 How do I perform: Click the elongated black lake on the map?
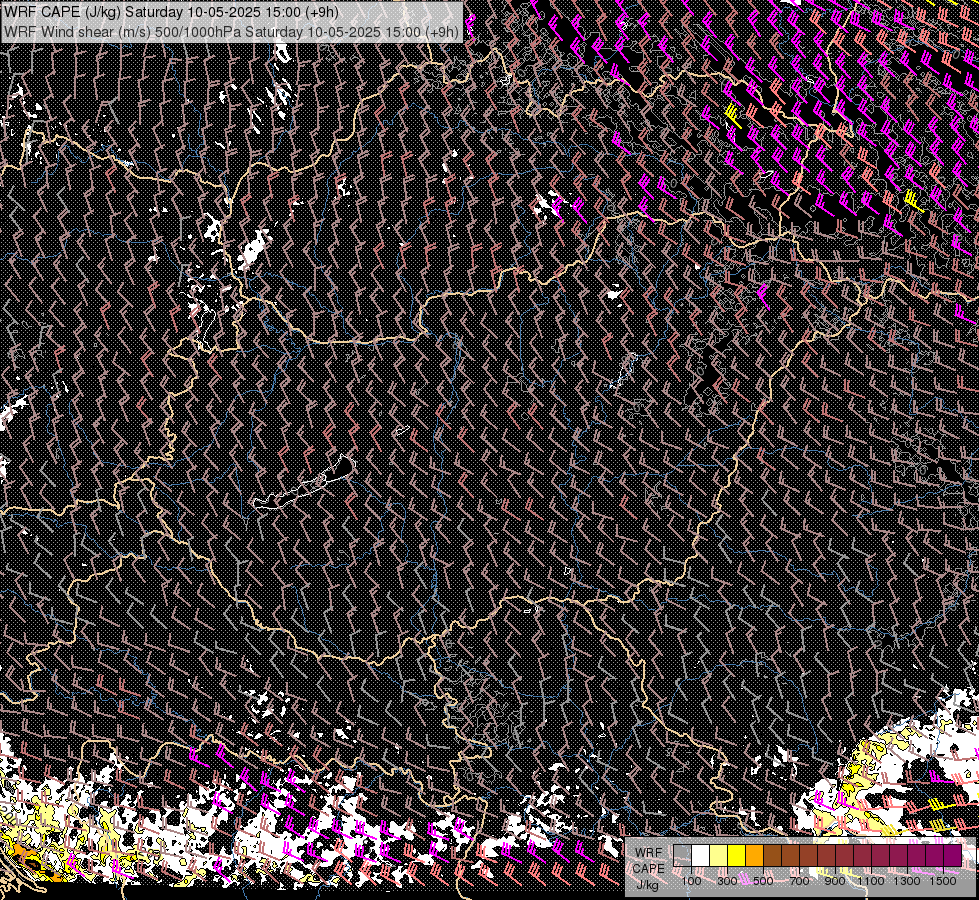(x=303, y=483)
